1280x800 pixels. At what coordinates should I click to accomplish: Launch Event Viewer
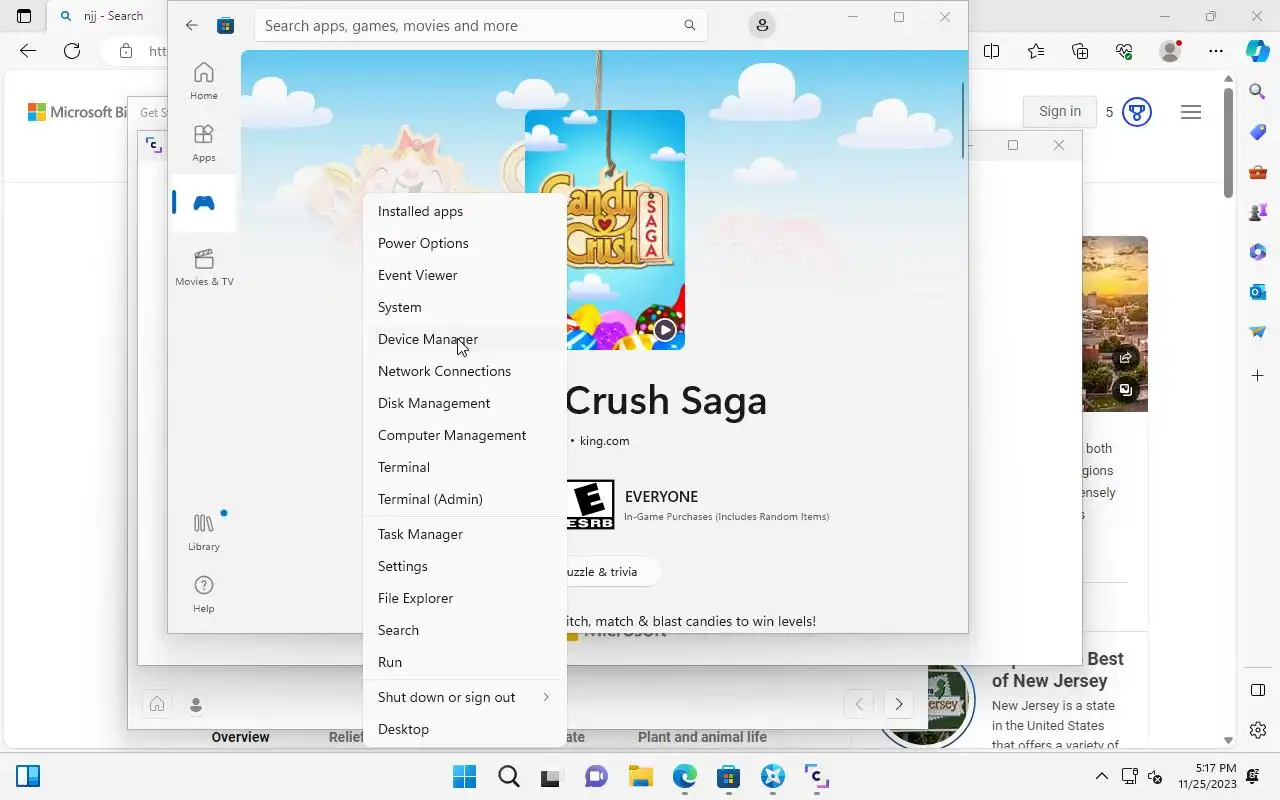pos(465,275)
